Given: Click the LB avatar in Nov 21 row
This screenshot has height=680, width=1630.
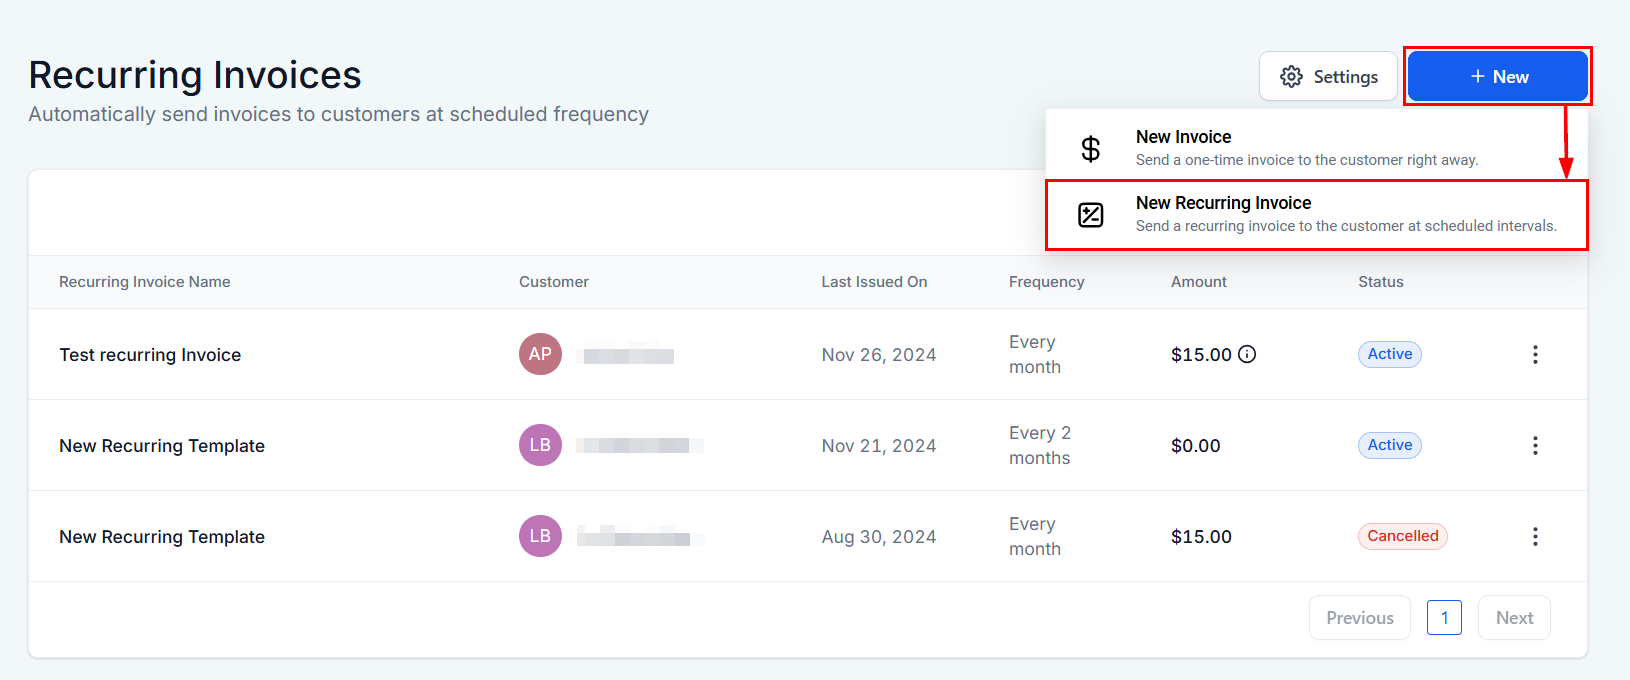Looking at the screenshot, I should [540, 445].
